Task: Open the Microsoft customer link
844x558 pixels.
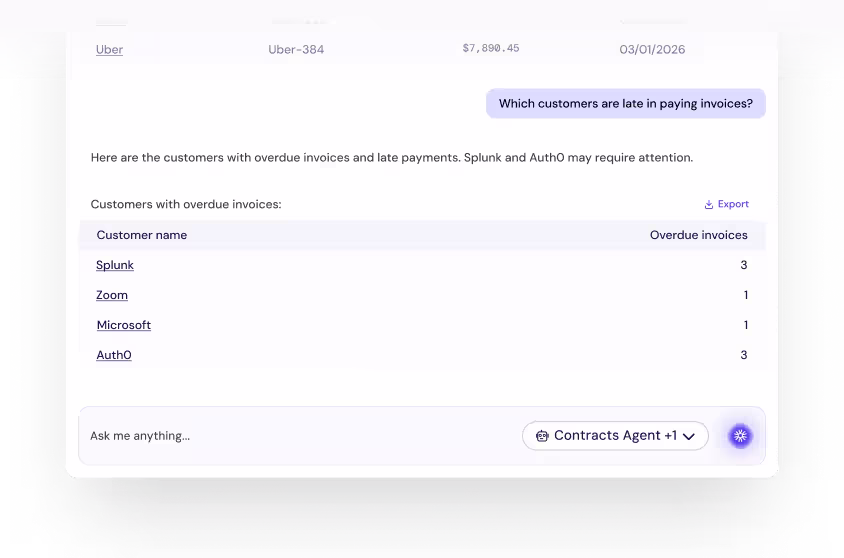Action: pos(124,325)
